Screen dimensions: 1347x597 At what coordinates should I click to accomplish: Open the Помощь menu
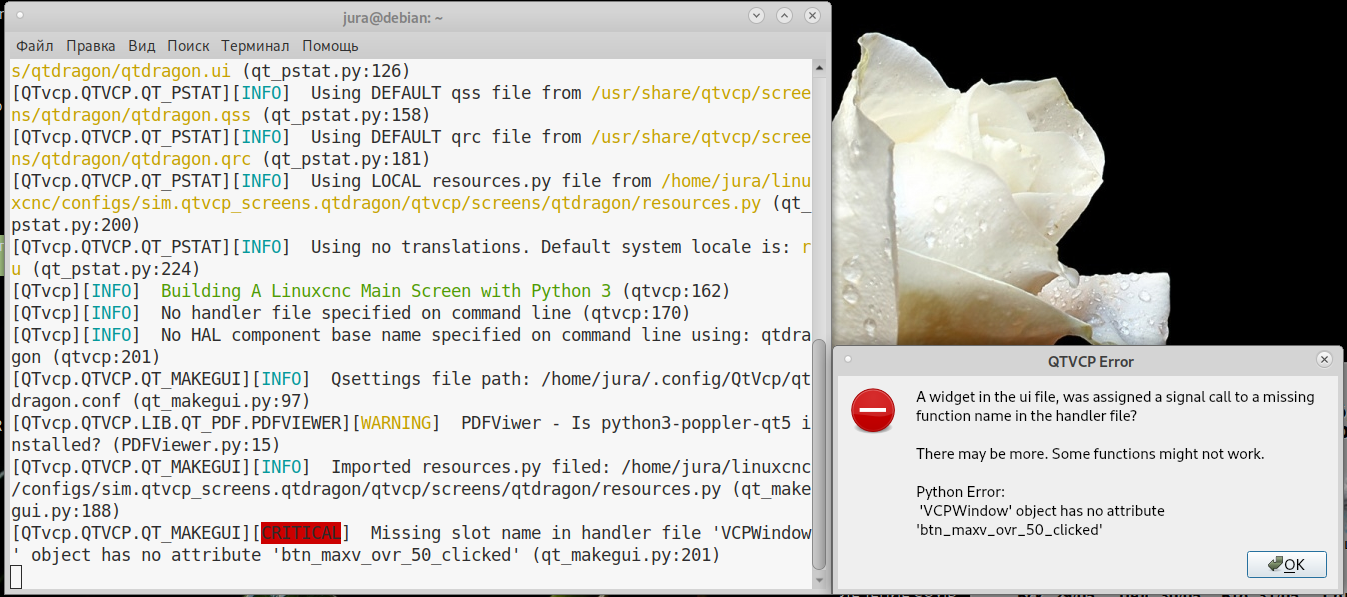tap(330, 46)
